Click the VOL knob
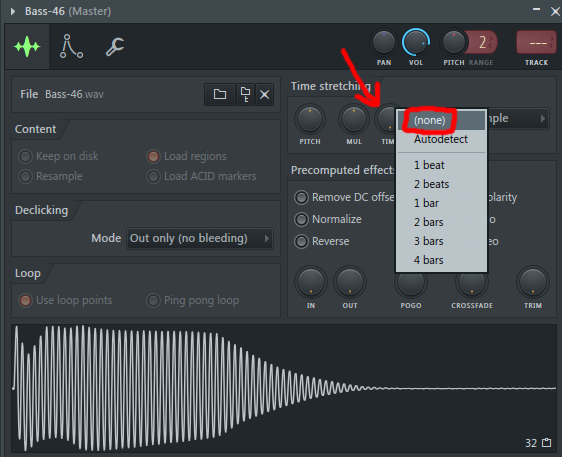 click(x=416, y=43)
